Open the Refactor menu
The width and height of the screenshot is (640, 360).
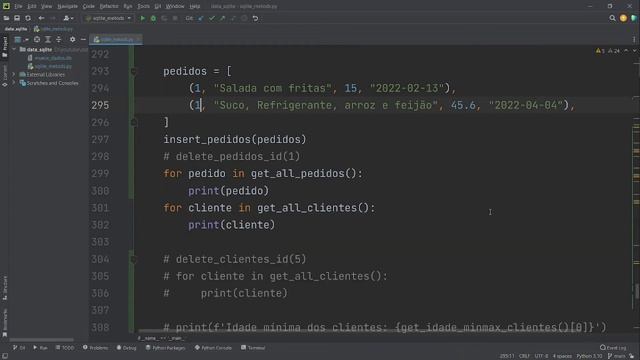coord(109,7)
